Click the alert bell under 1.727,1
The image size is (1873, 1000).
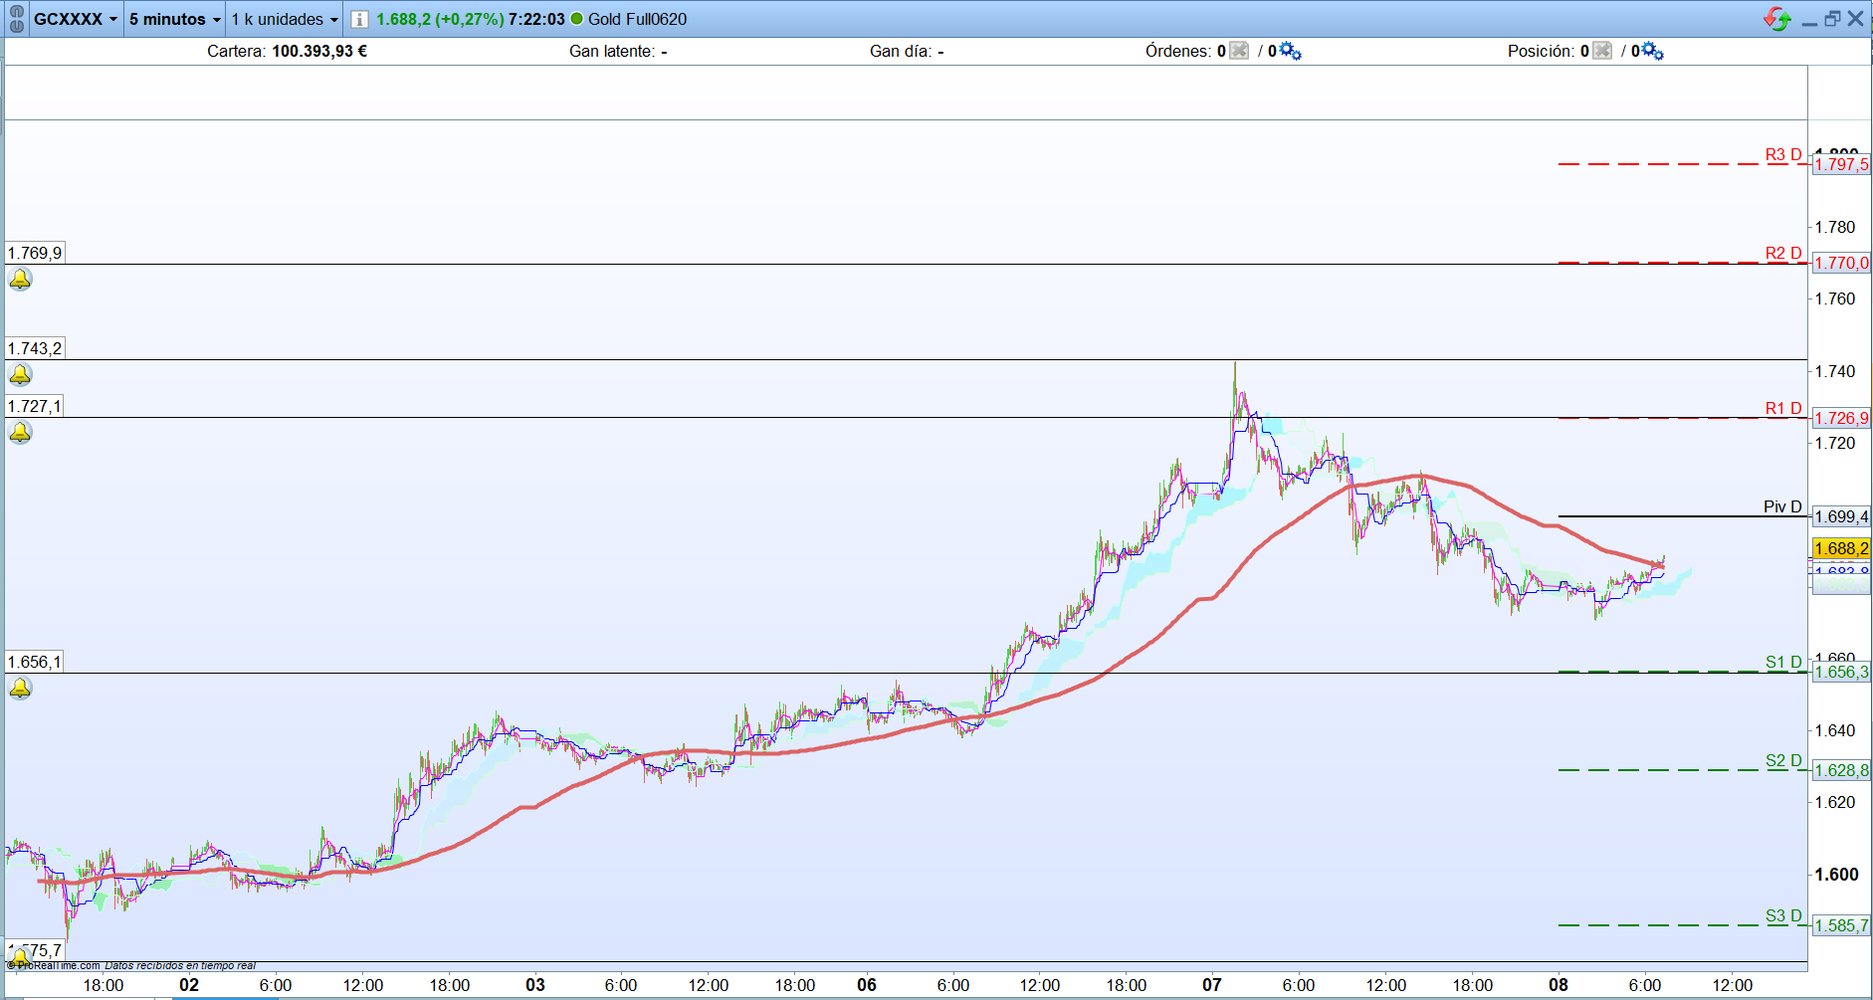pyautogui.click(x=20, y=432)
